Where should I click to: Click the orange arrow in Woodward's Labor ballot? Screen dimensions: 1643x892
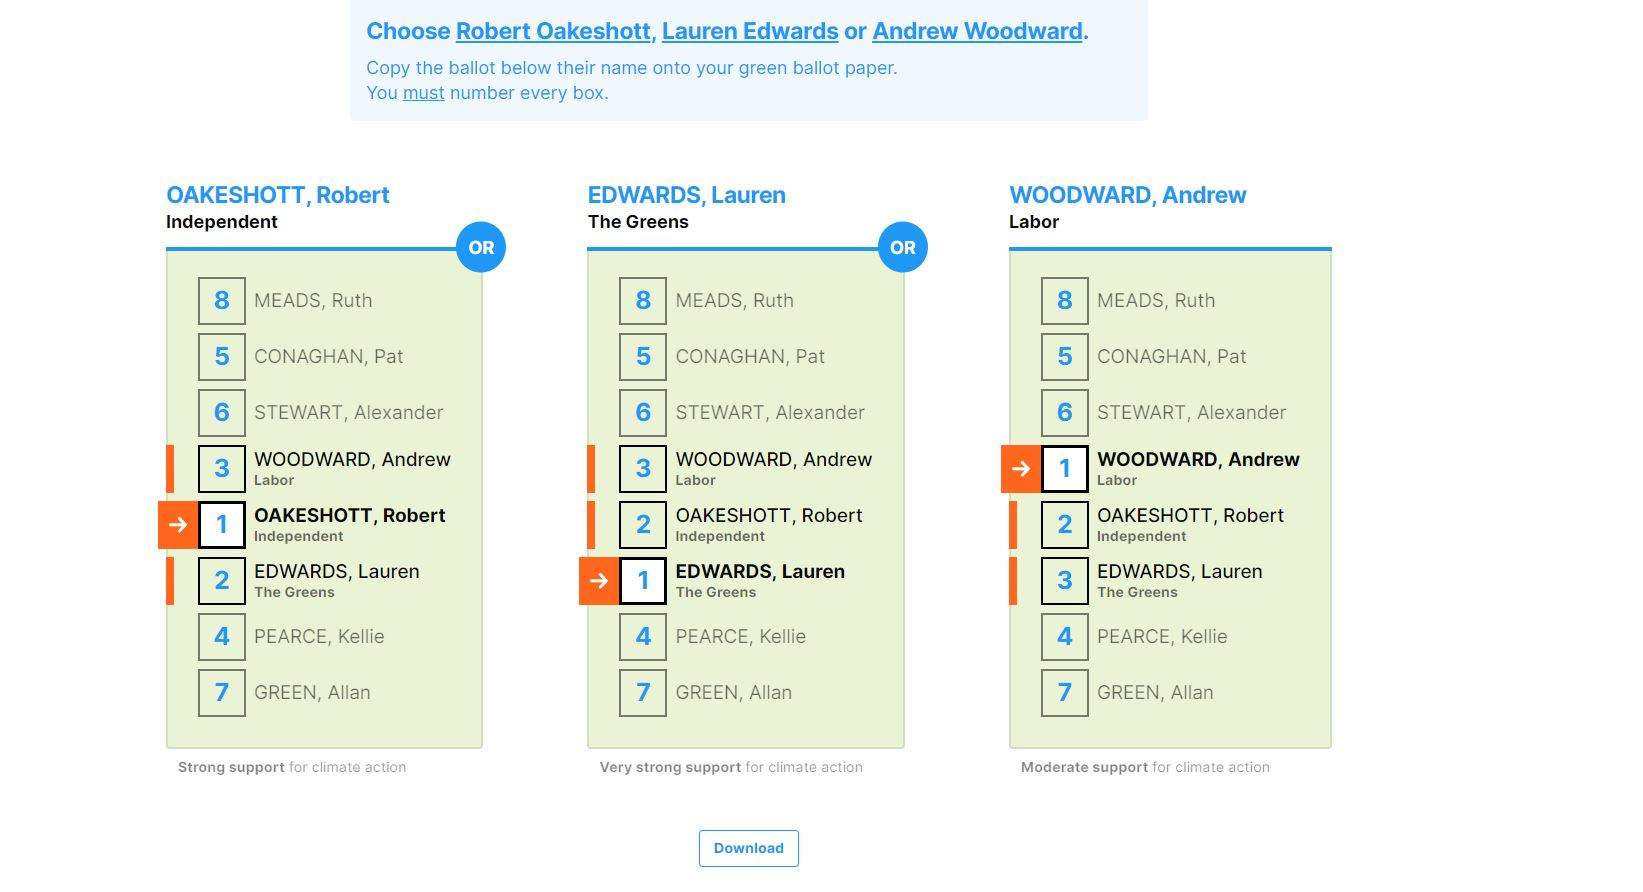click(1021, 469)
